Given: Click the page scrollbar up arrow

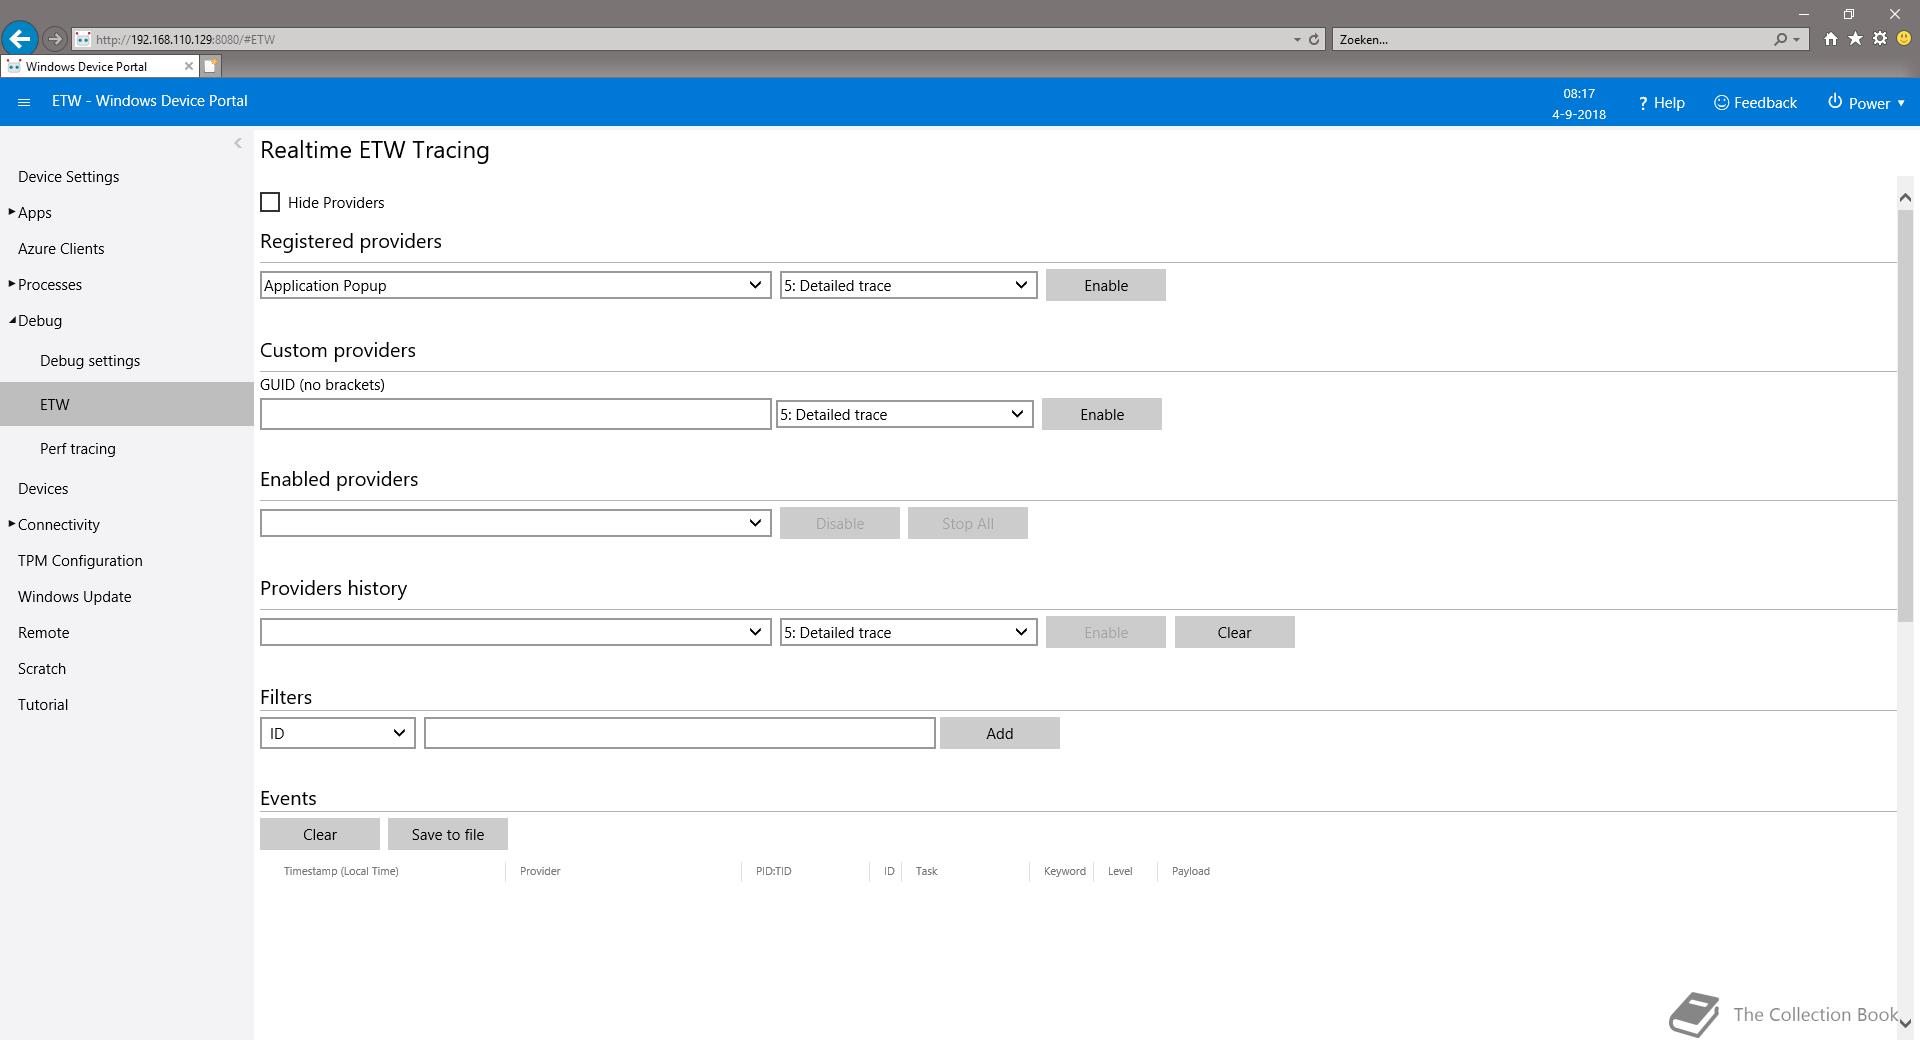Looking at the screenshot, I should [1905, 198].
